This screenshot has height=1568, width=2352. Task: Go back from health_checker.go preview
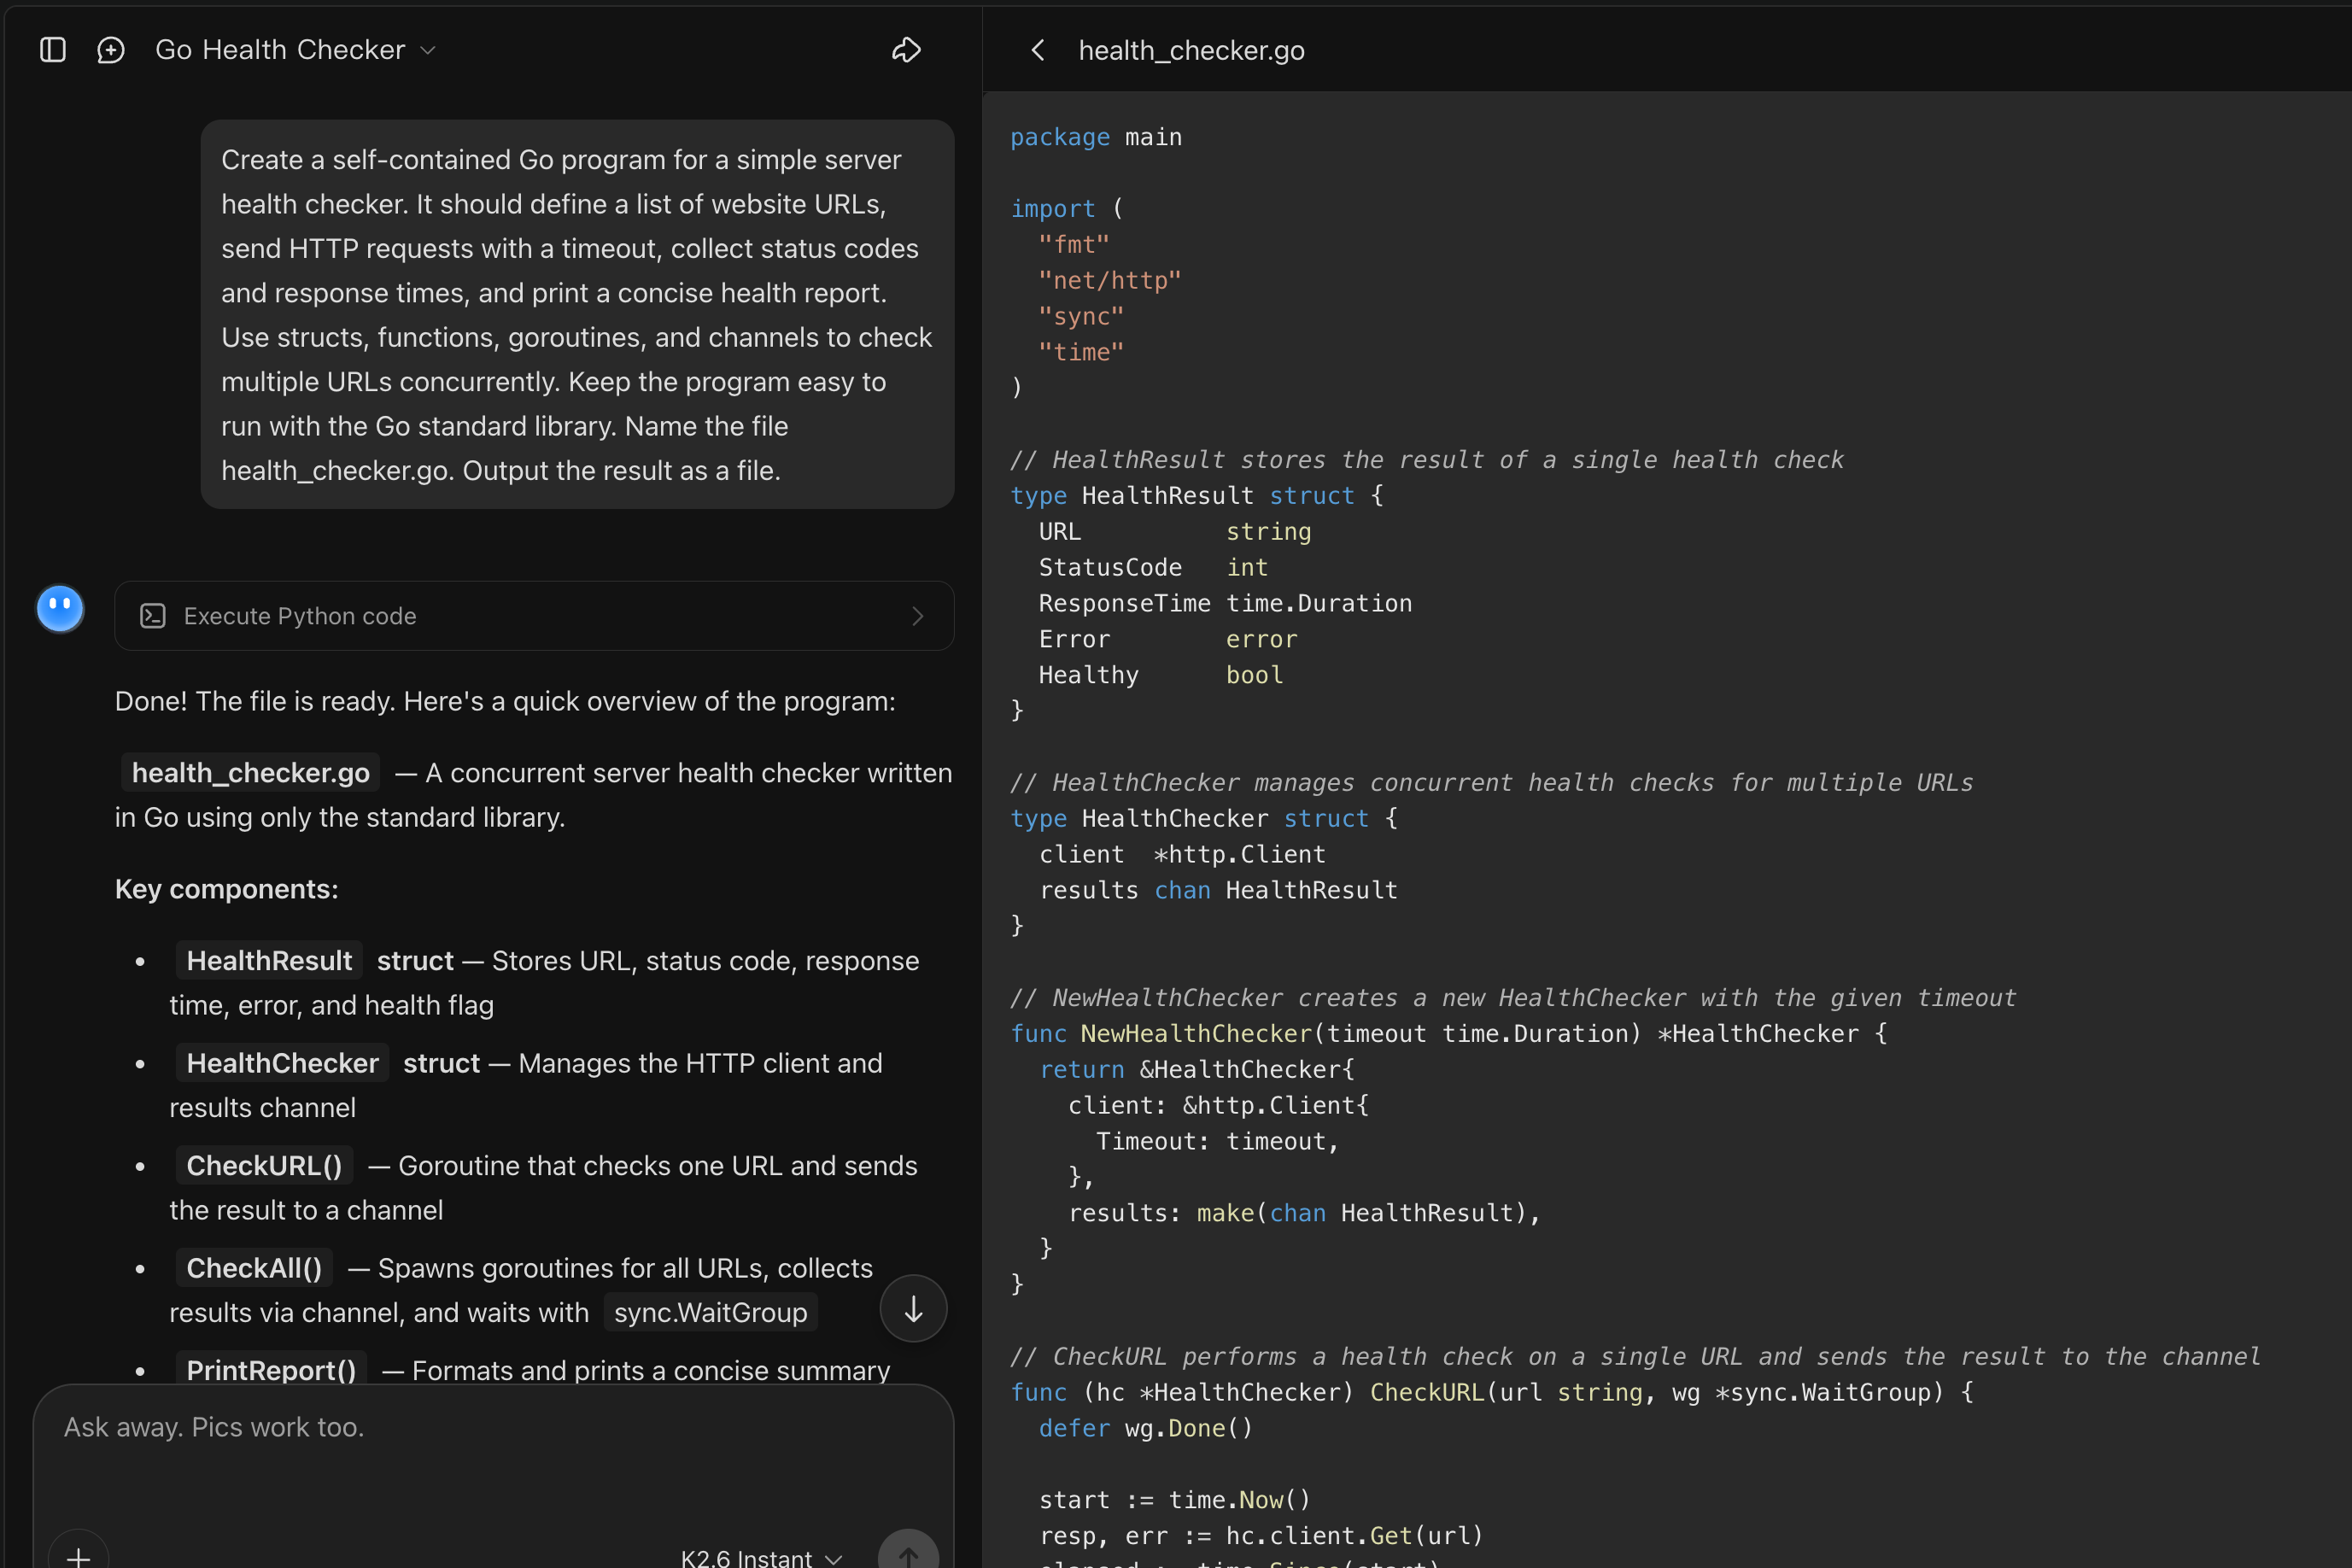click(1038, 50)
